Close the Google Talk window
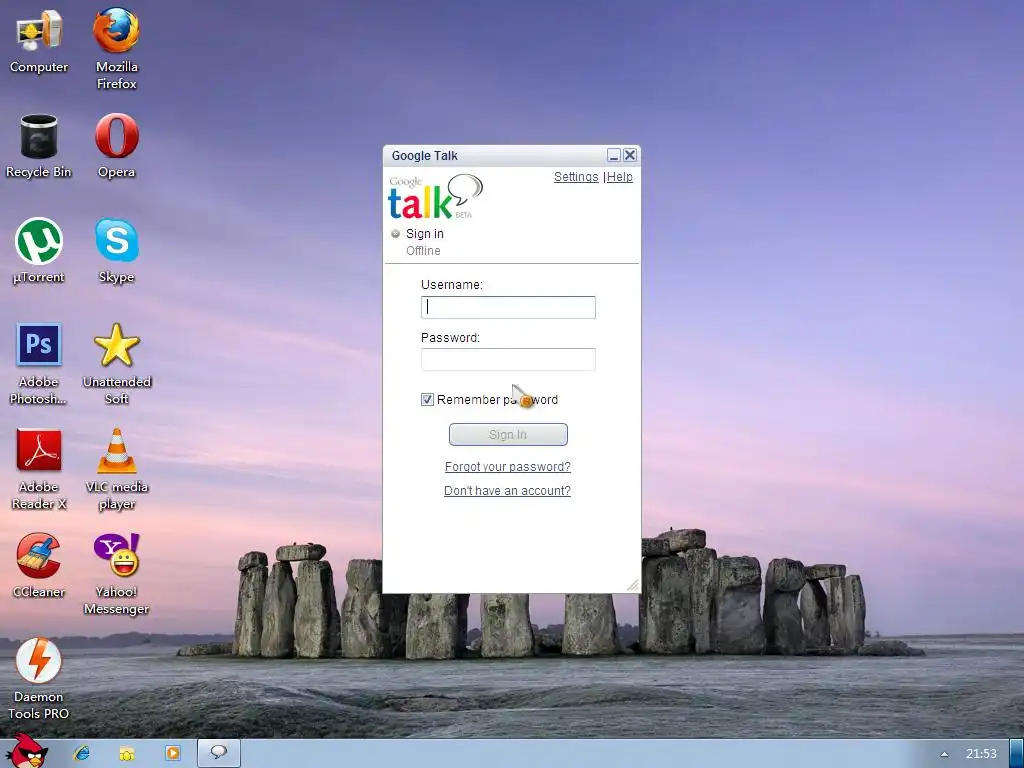 [x=630, y=155]
